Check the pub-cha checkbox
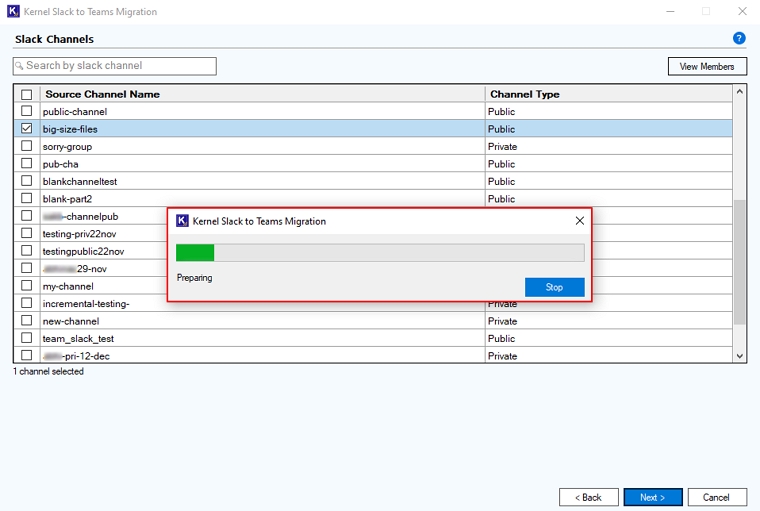Screen dimensions: 760x511 (27, 163)
